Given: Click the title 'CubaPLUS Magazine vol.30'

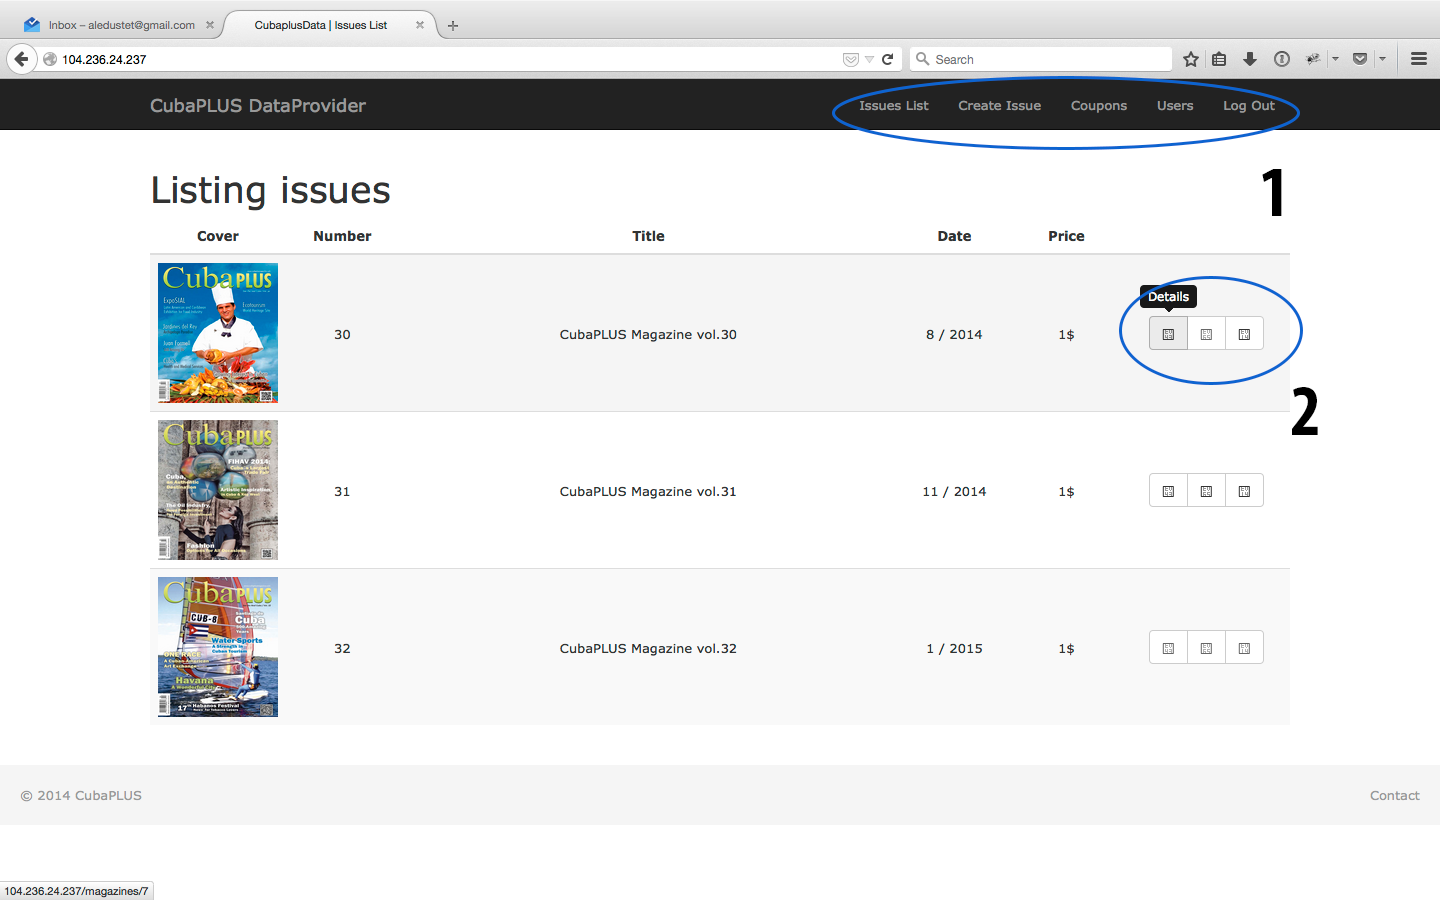Looking at the screenshot, I should click(x=648, y=334).
